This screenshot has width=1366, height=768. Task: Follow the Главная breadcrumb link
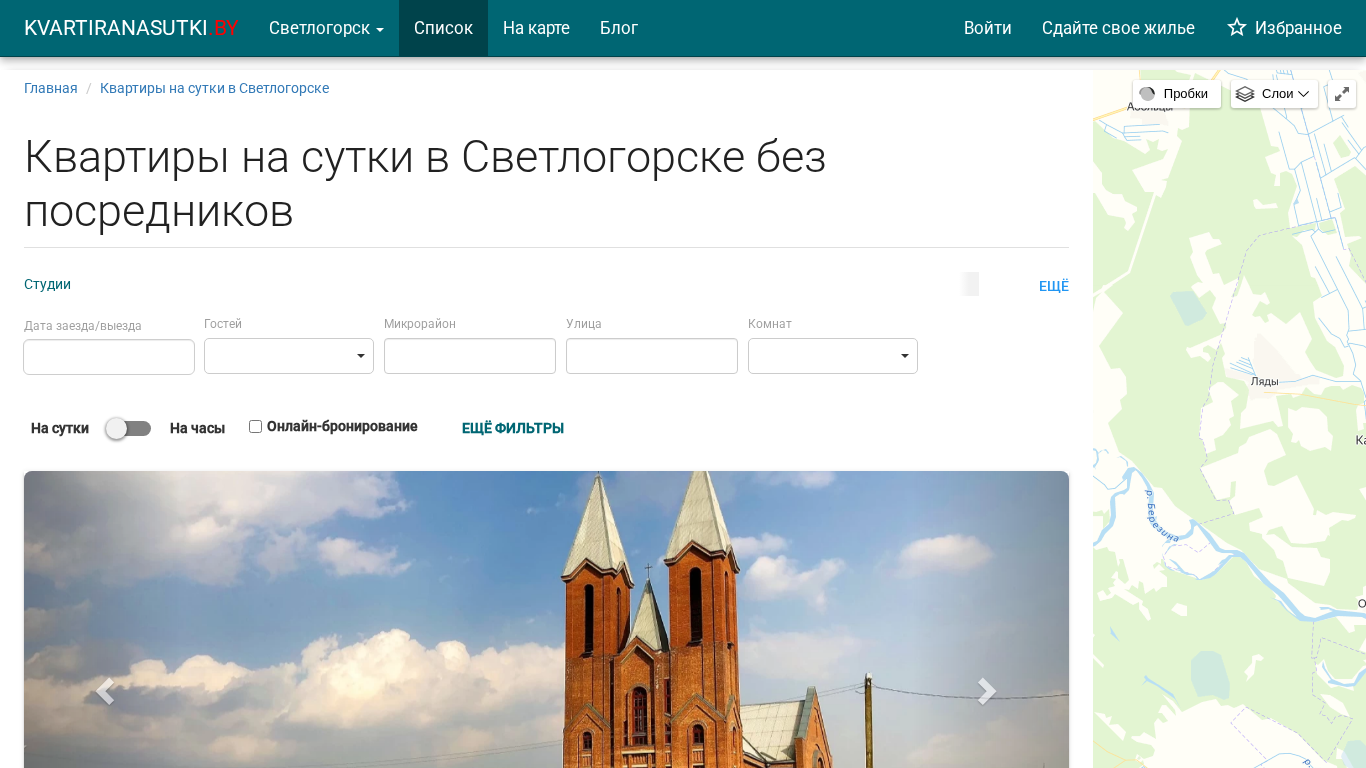click(51, 88)
